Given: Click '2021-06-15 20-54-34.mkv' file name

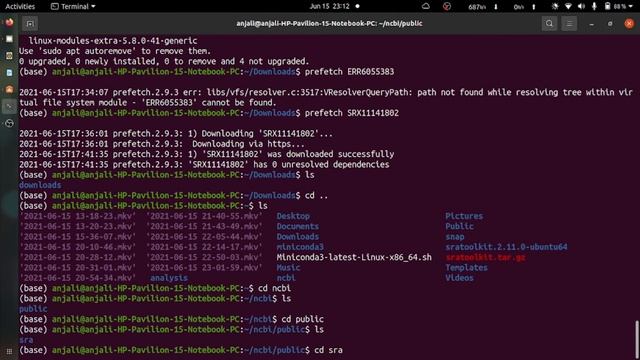Looking at the screenshot, I should 78,278.
